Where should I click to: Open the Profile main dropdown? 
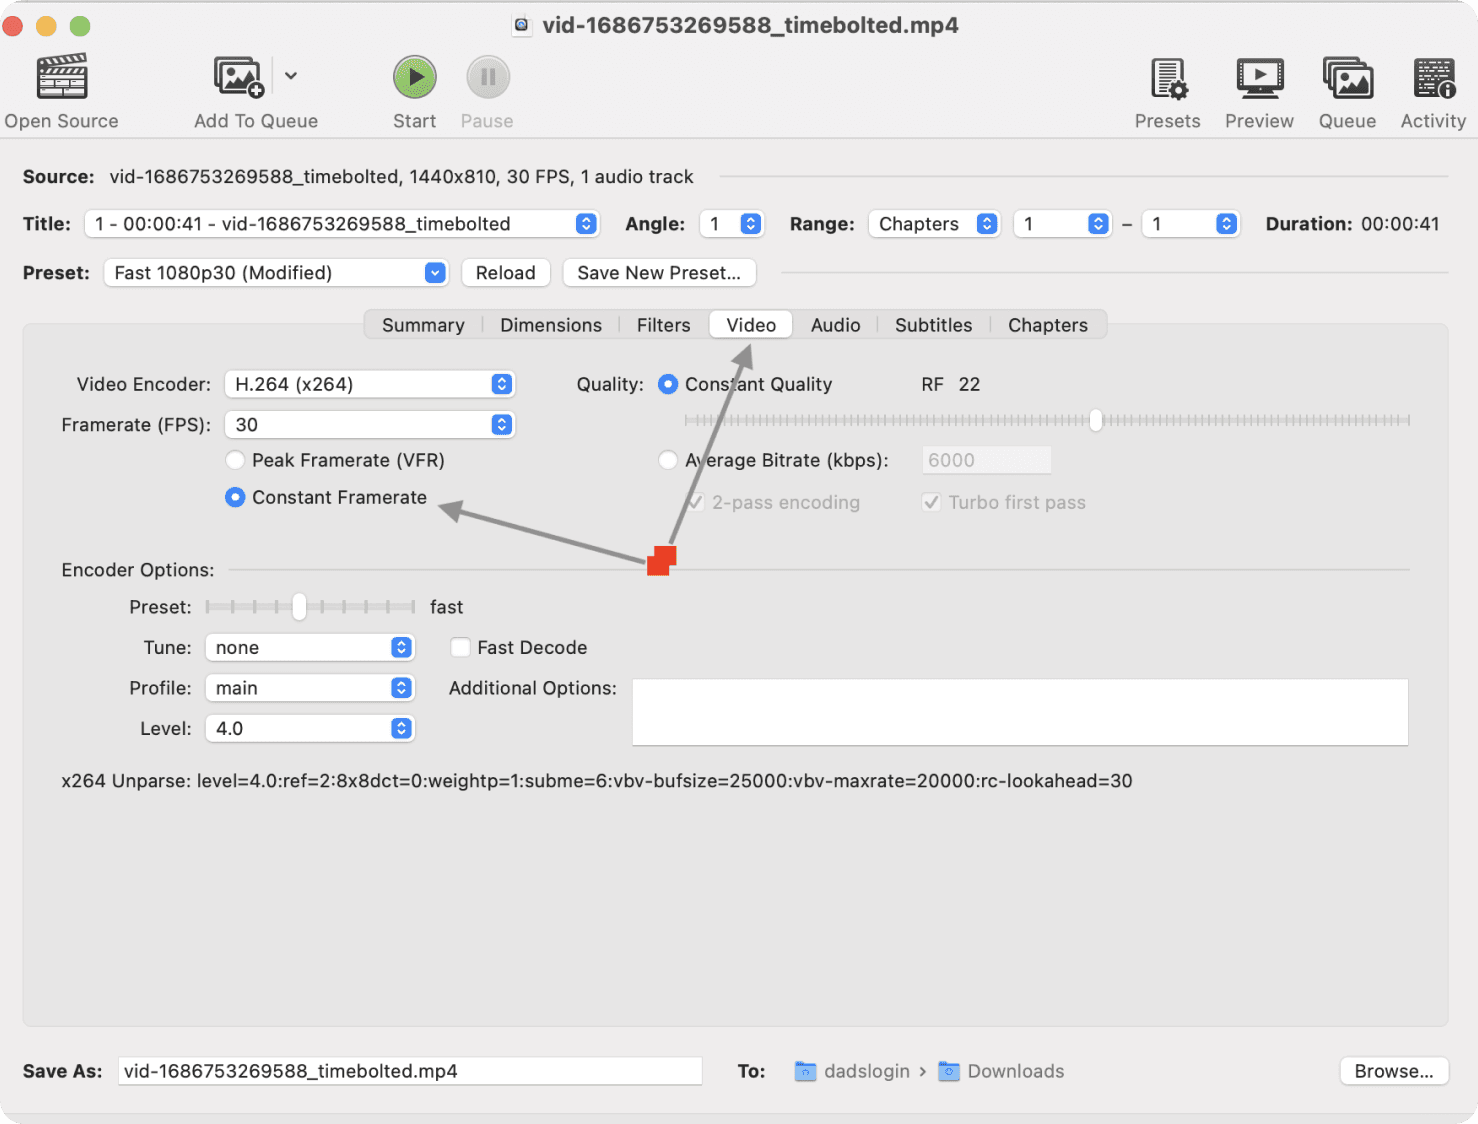[x=309, y=688]
